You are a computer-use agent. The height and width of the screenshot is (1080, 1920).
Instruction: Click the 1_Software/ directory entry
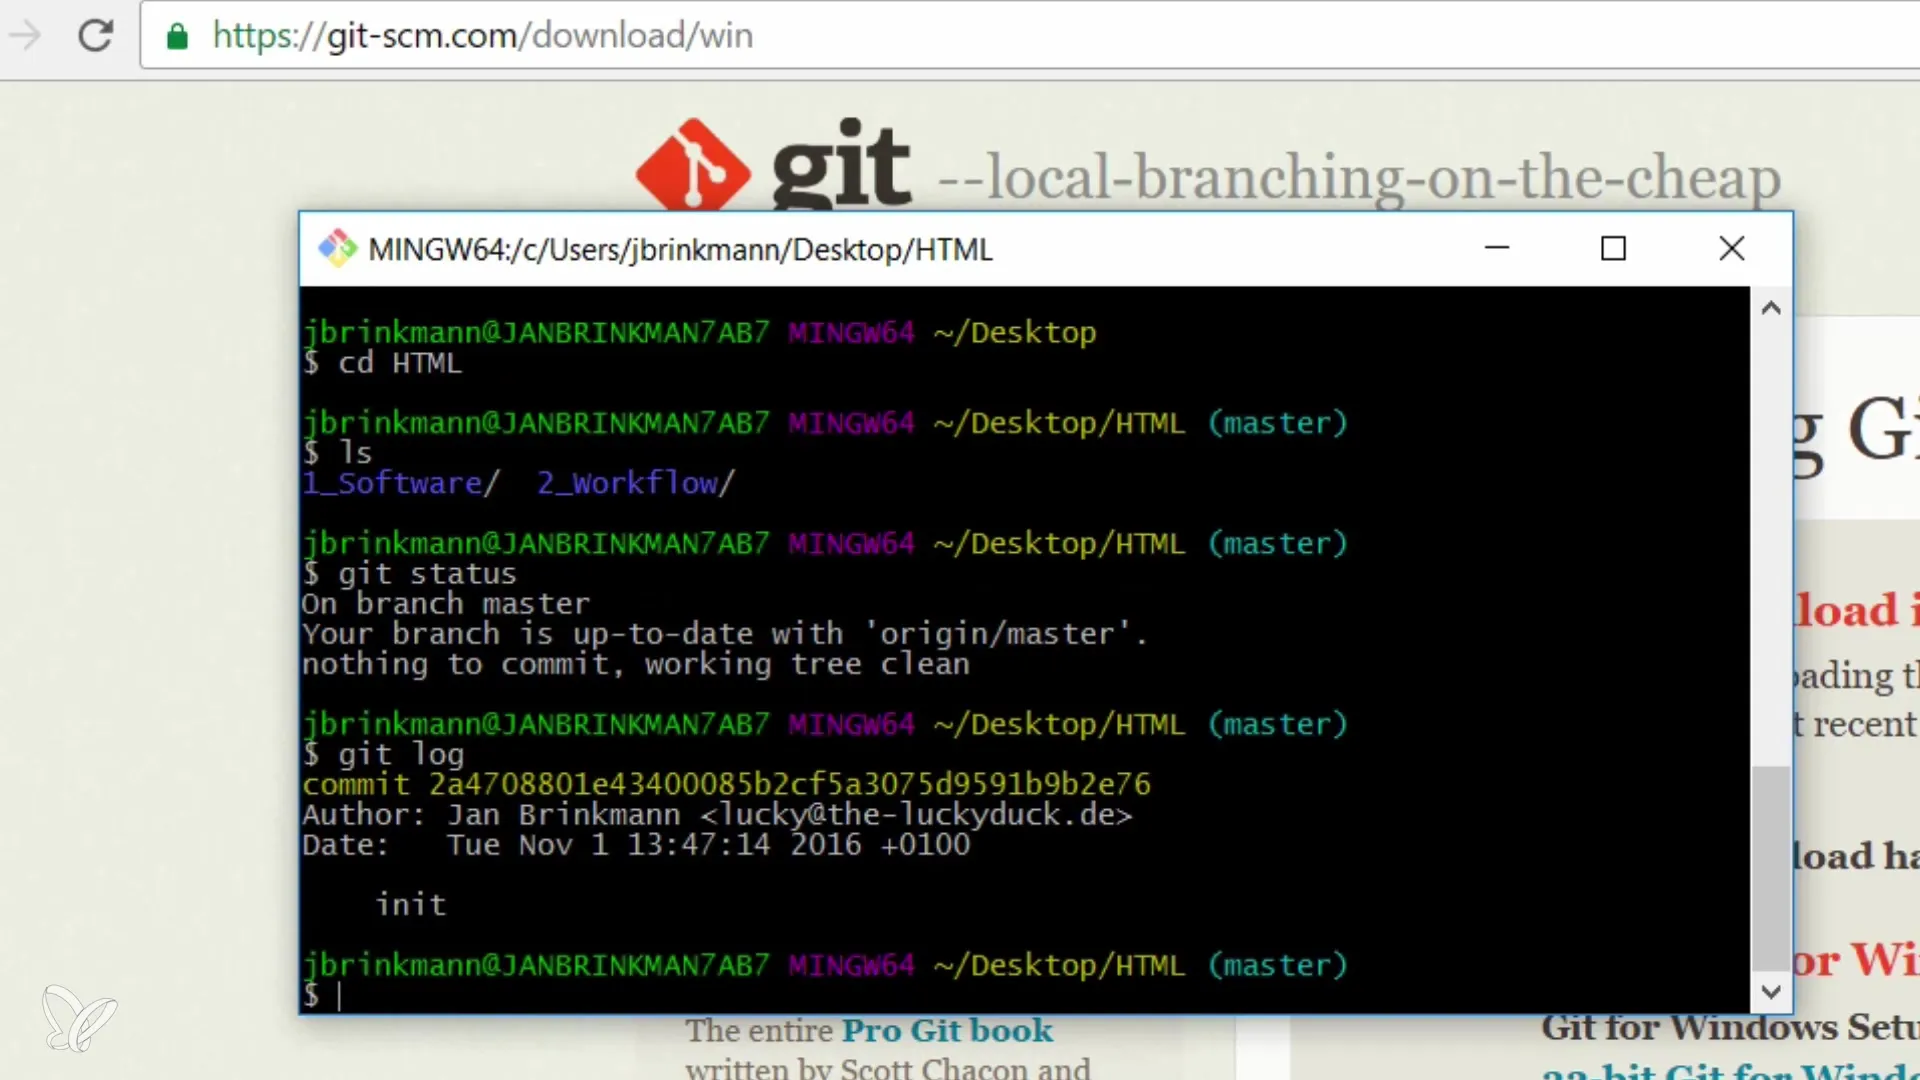(400, 483)
